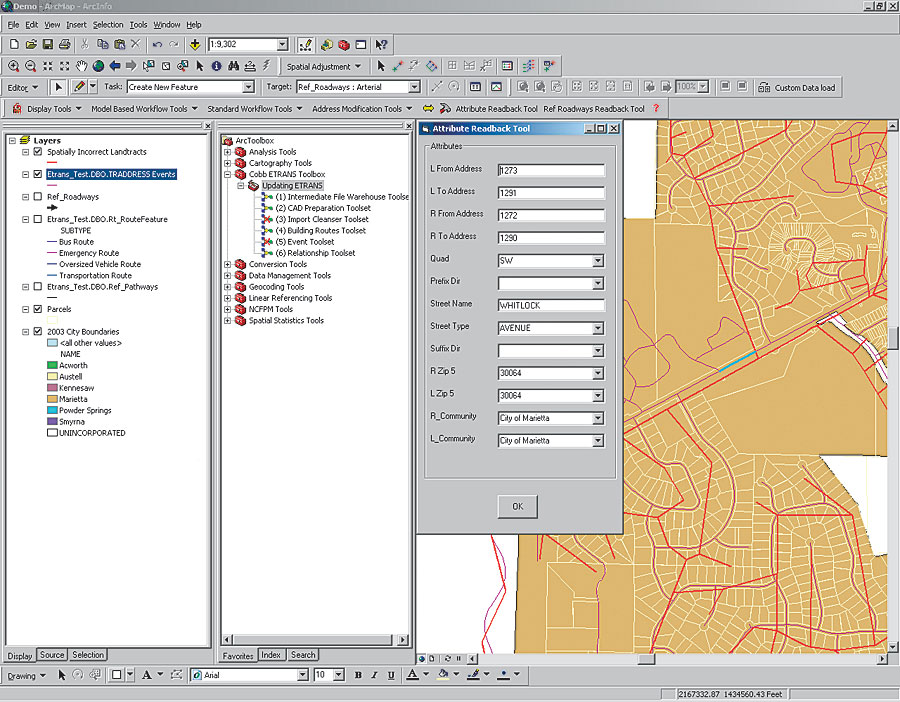Toggle the Parcels layer checkbox

pos(38,309)
